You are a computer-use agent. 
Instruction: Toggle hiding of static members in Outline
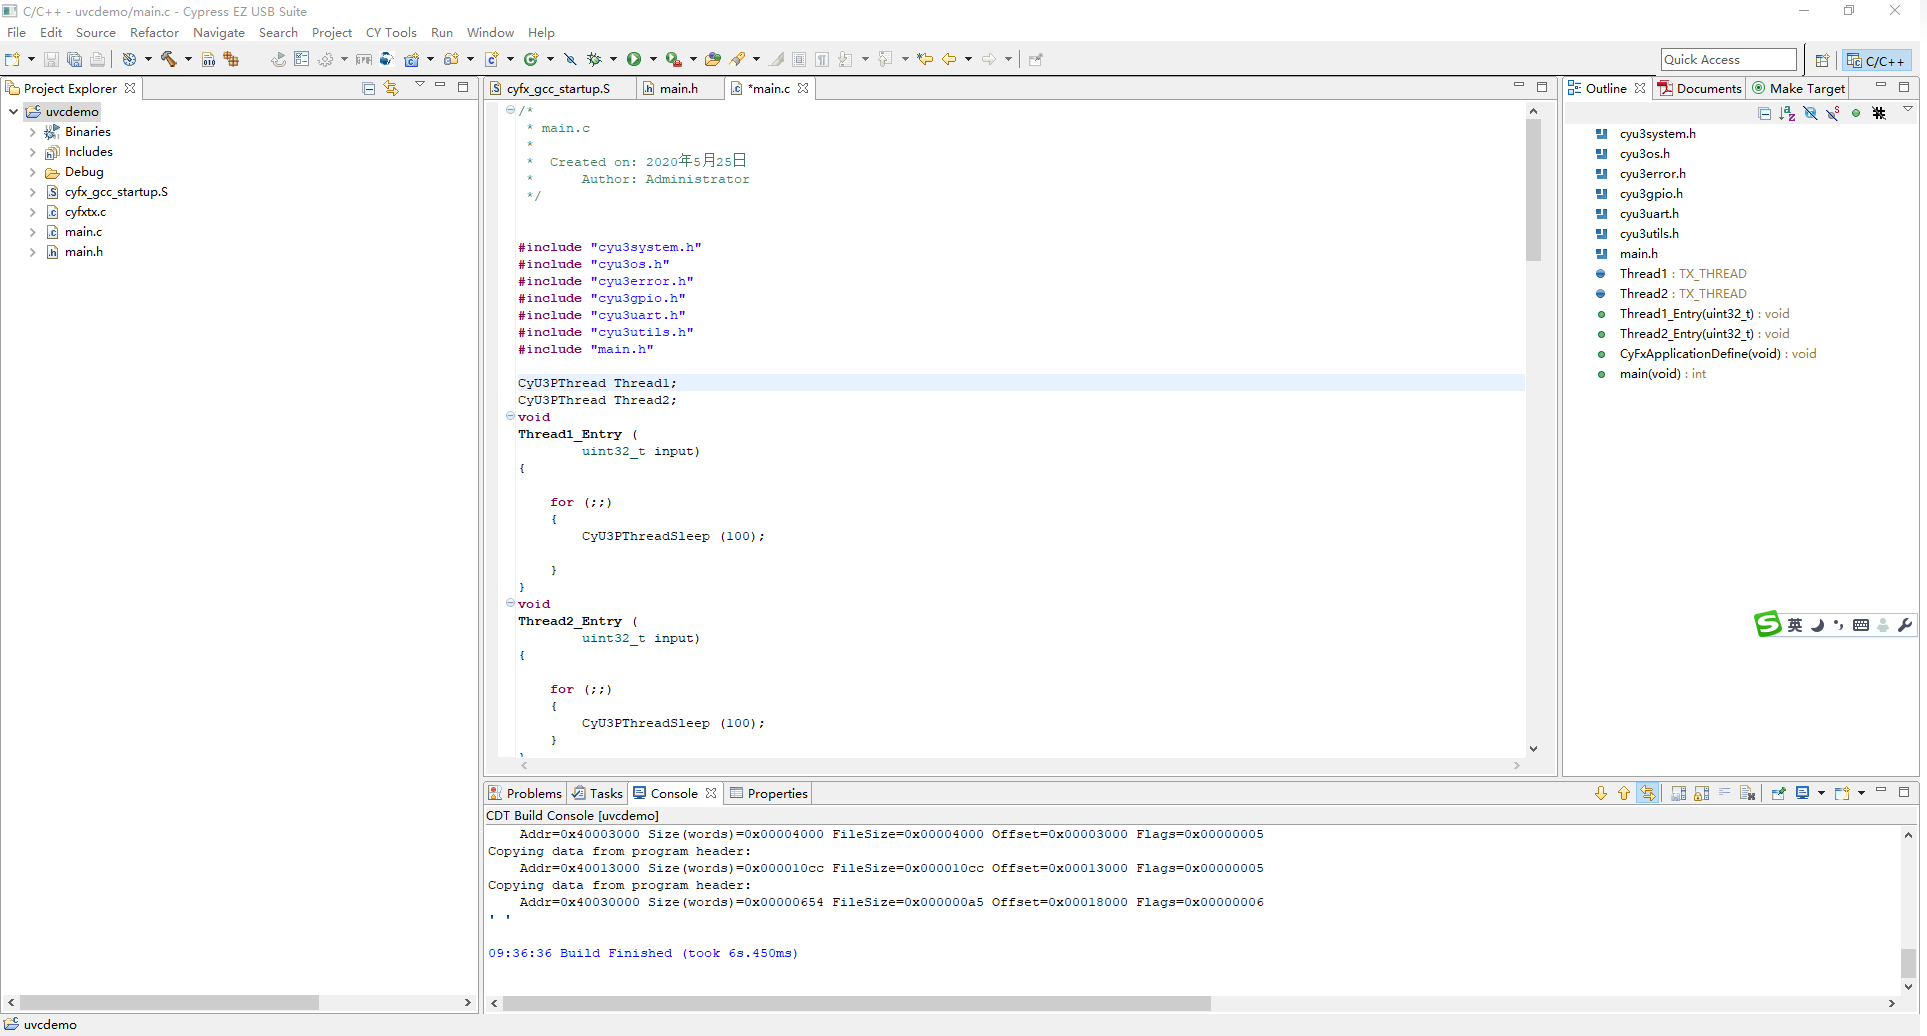point(1832,113)
